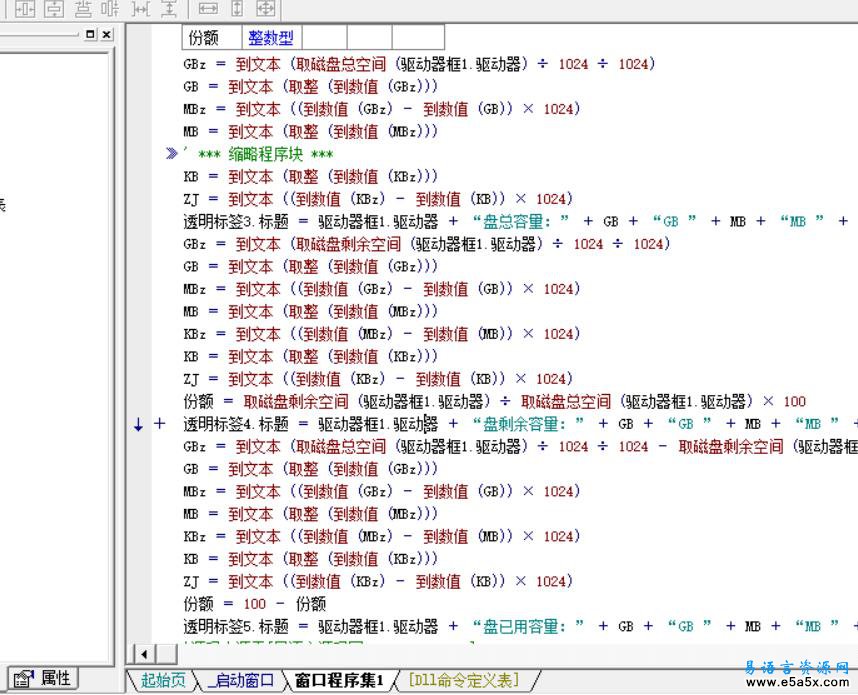Click the center horizontally in window icon
Viewport: 858px width, 695px height.
25,9
